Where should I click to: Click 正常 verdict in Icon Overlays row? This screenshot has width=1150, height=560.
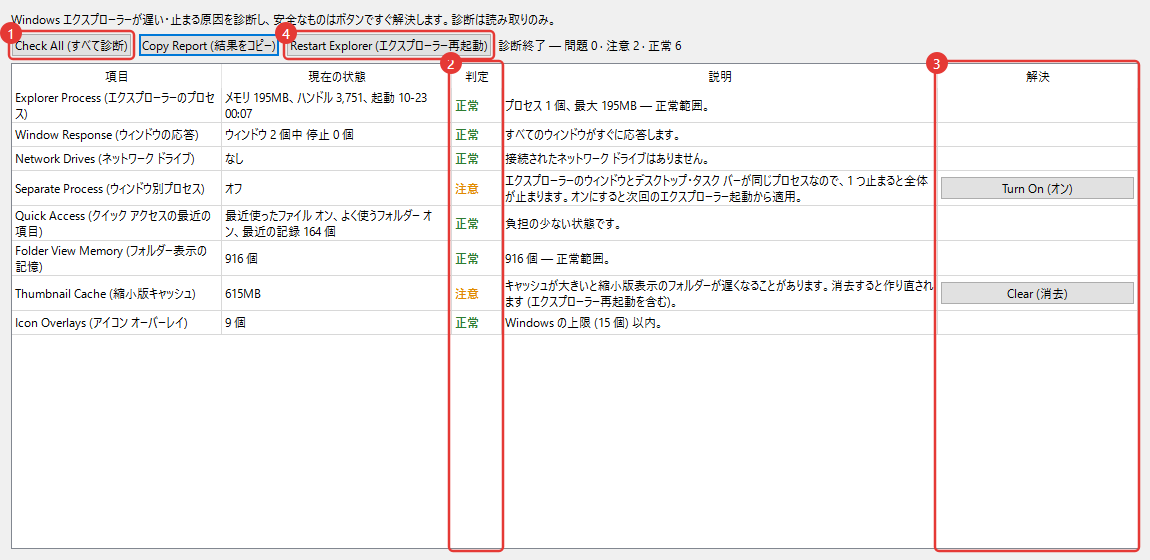(x=467, y=323)
